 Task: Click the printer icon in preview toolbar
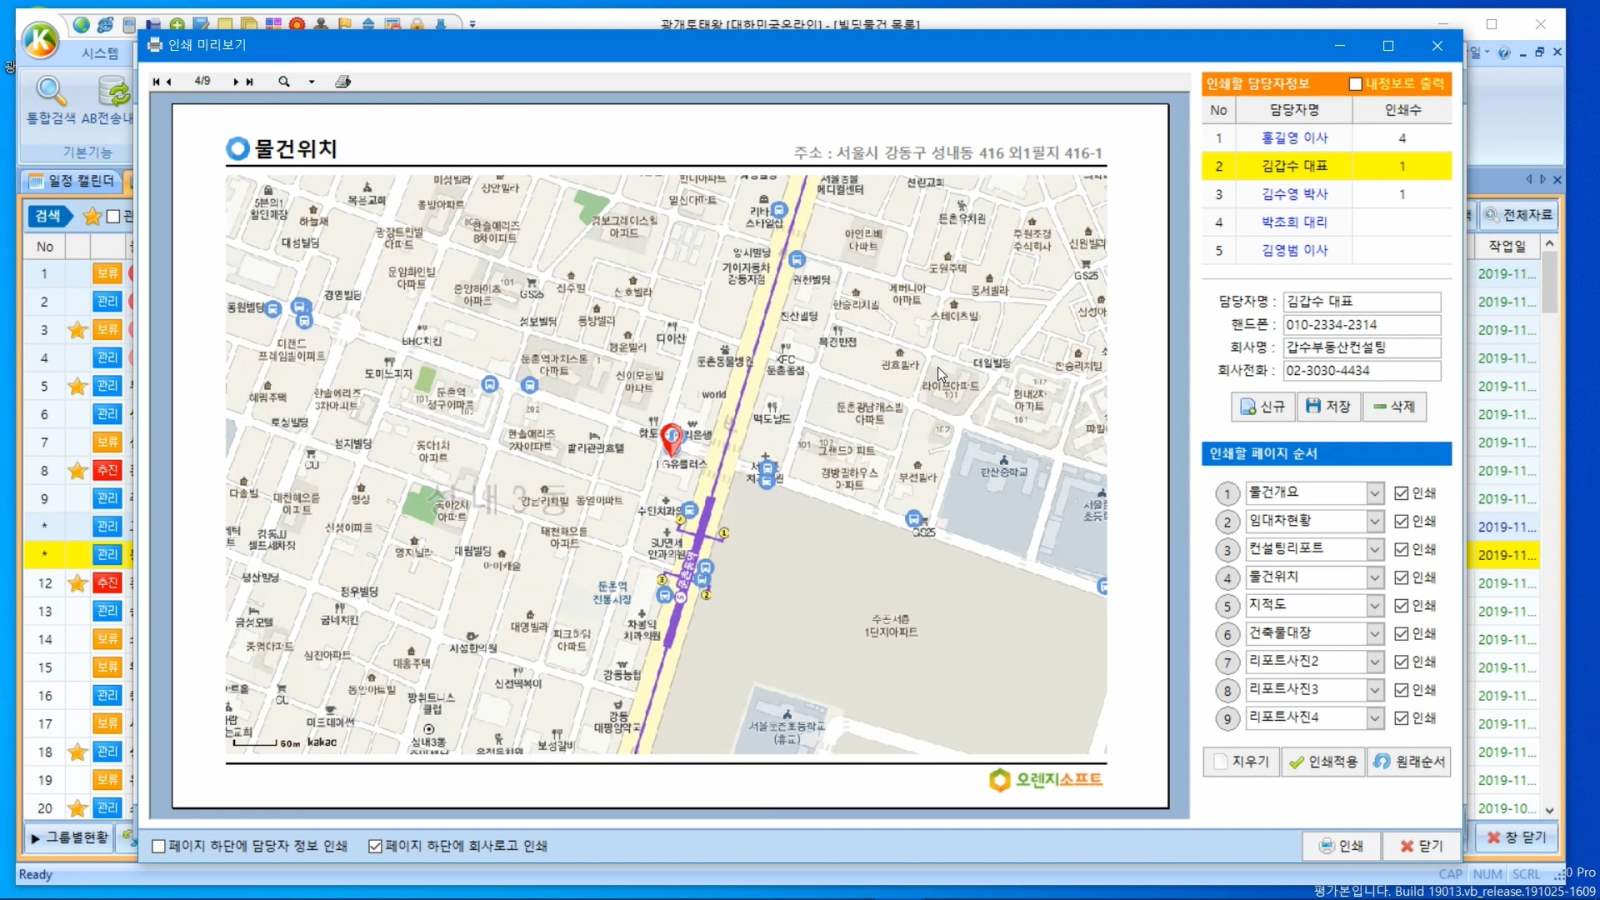tap(343, 82)
